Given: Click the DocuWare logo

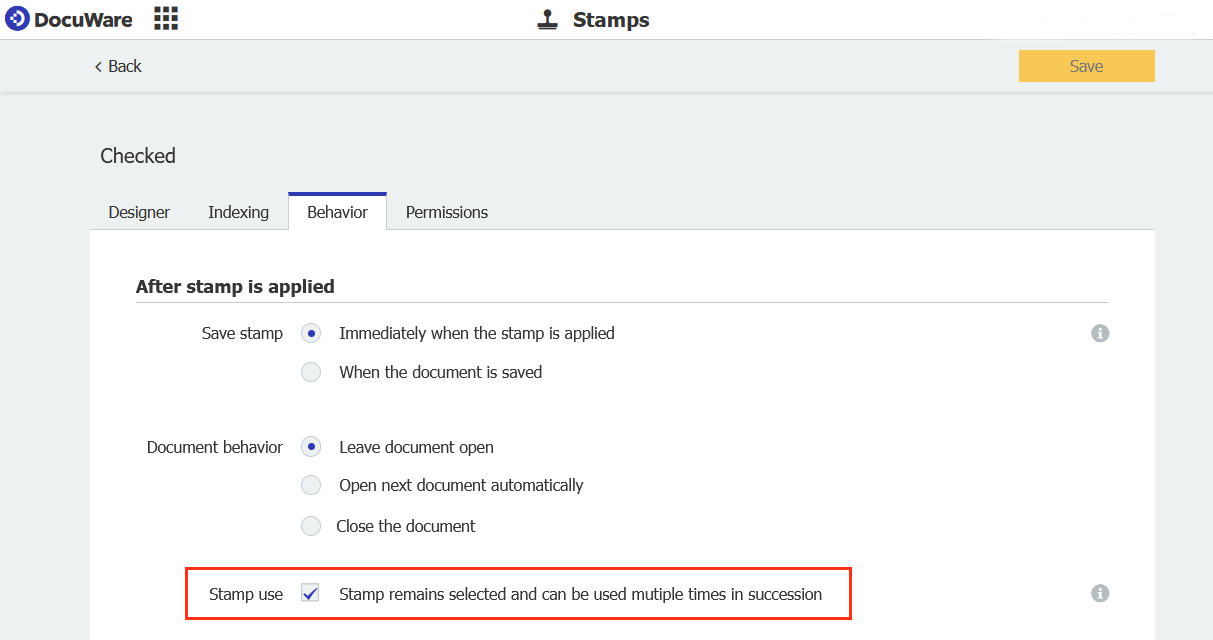Looking at the screenshot, I should click(x=68, y=18).
